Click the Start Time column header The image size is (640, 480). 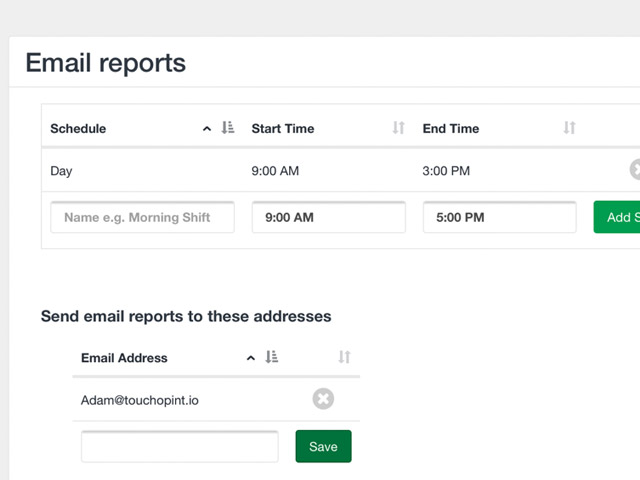coord(283,128)
